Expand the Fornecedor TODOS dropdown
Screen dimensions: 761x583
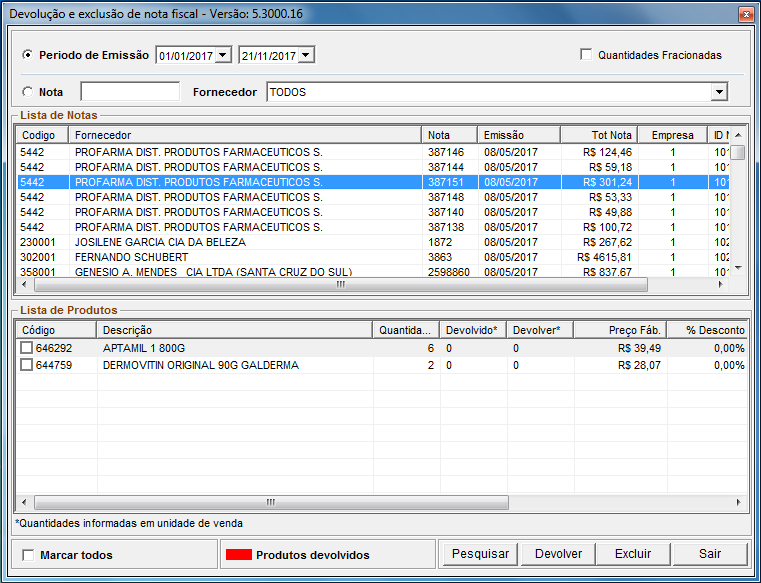tap(718, 92)
